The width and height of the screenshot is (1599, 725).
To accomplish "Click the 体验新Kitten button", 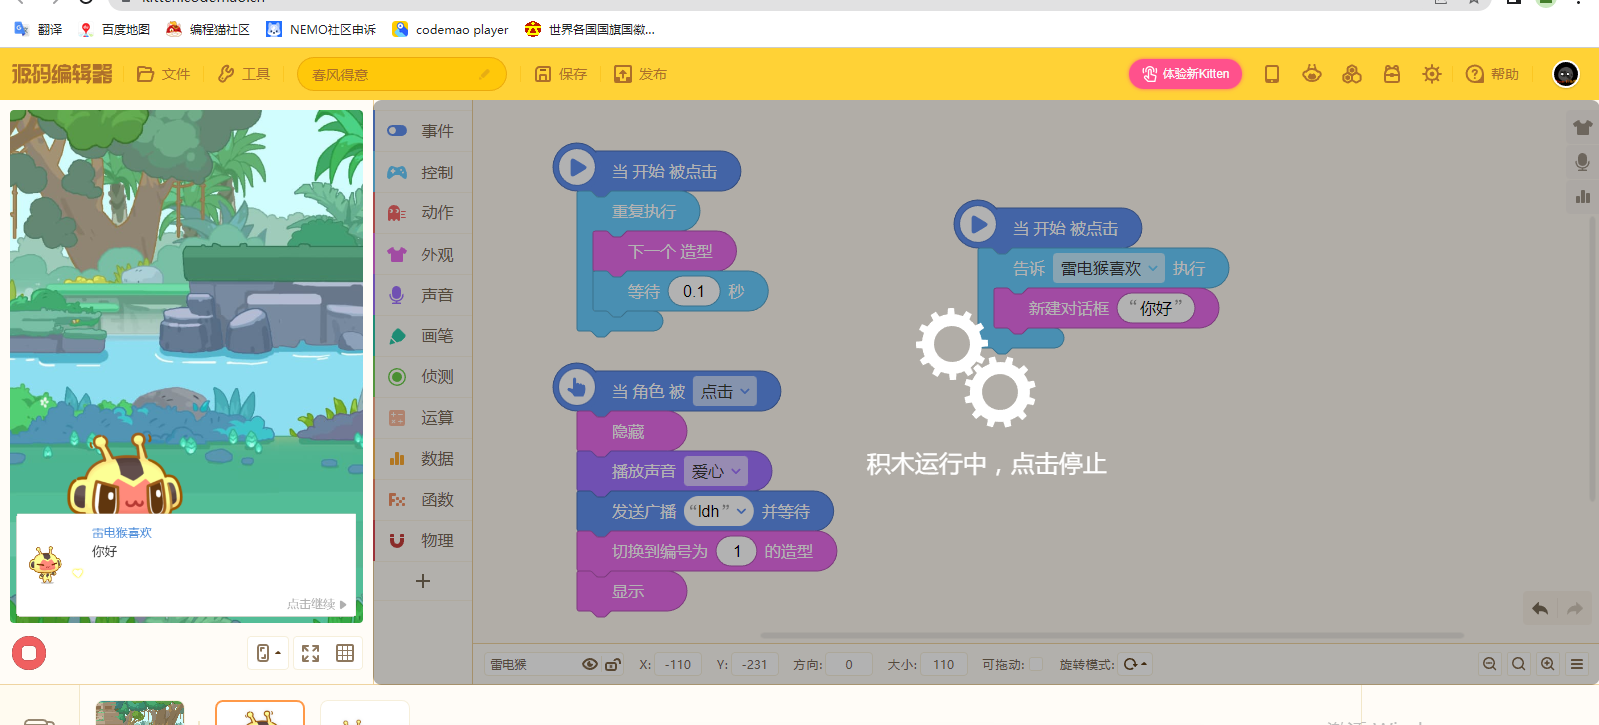I will pos(1185,74).
